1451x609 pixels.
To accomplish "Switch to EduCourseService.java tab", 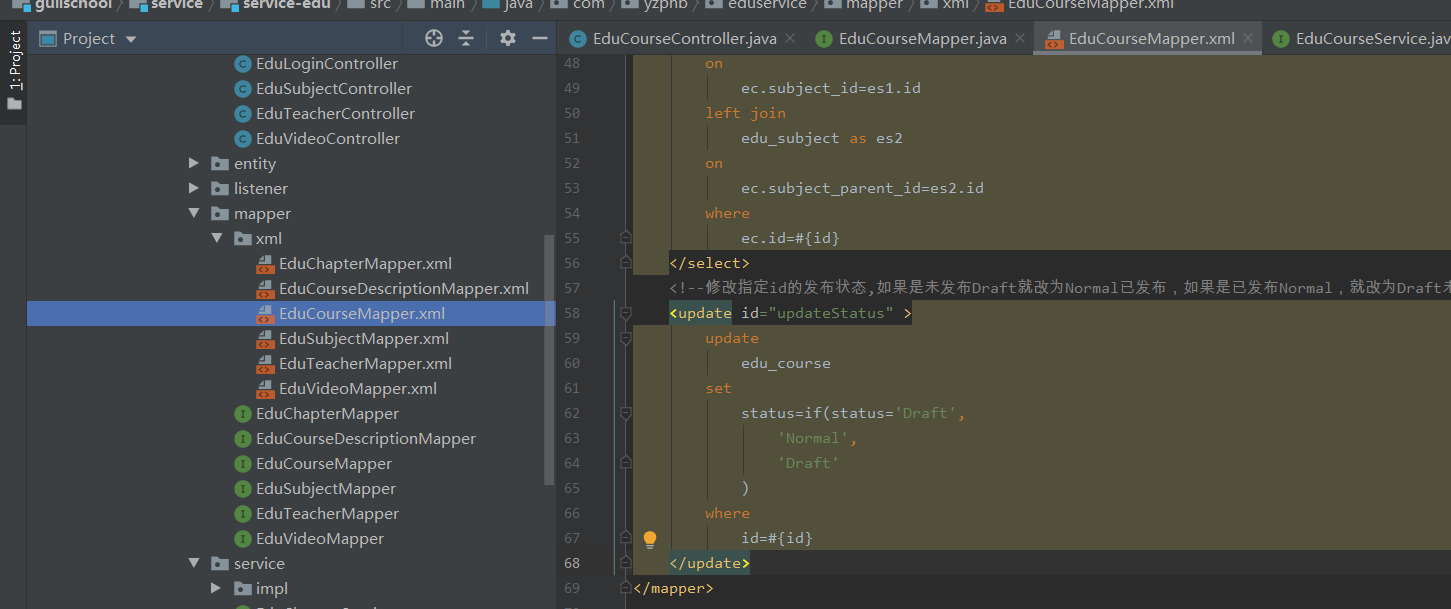I will [1361, 39].
